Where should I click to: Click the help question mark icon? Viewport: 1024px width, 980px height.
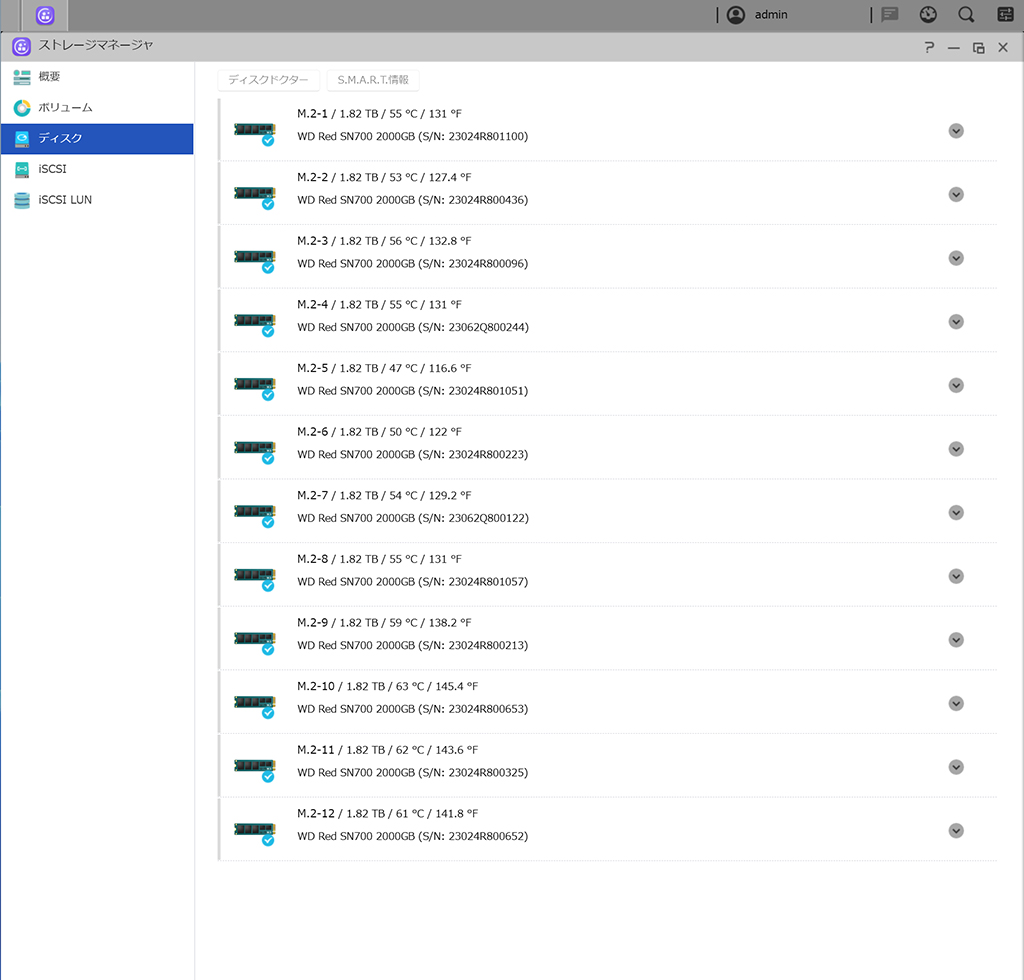929,48
